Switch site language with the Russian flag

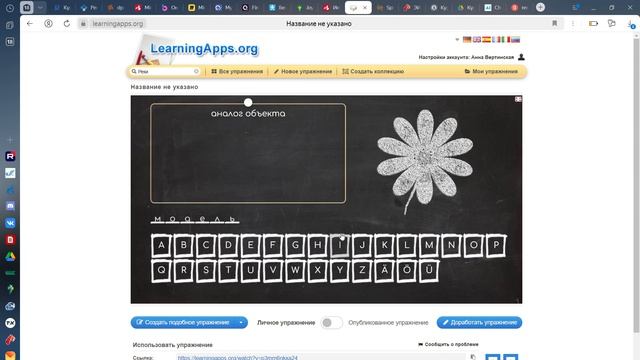click(516, 40)
